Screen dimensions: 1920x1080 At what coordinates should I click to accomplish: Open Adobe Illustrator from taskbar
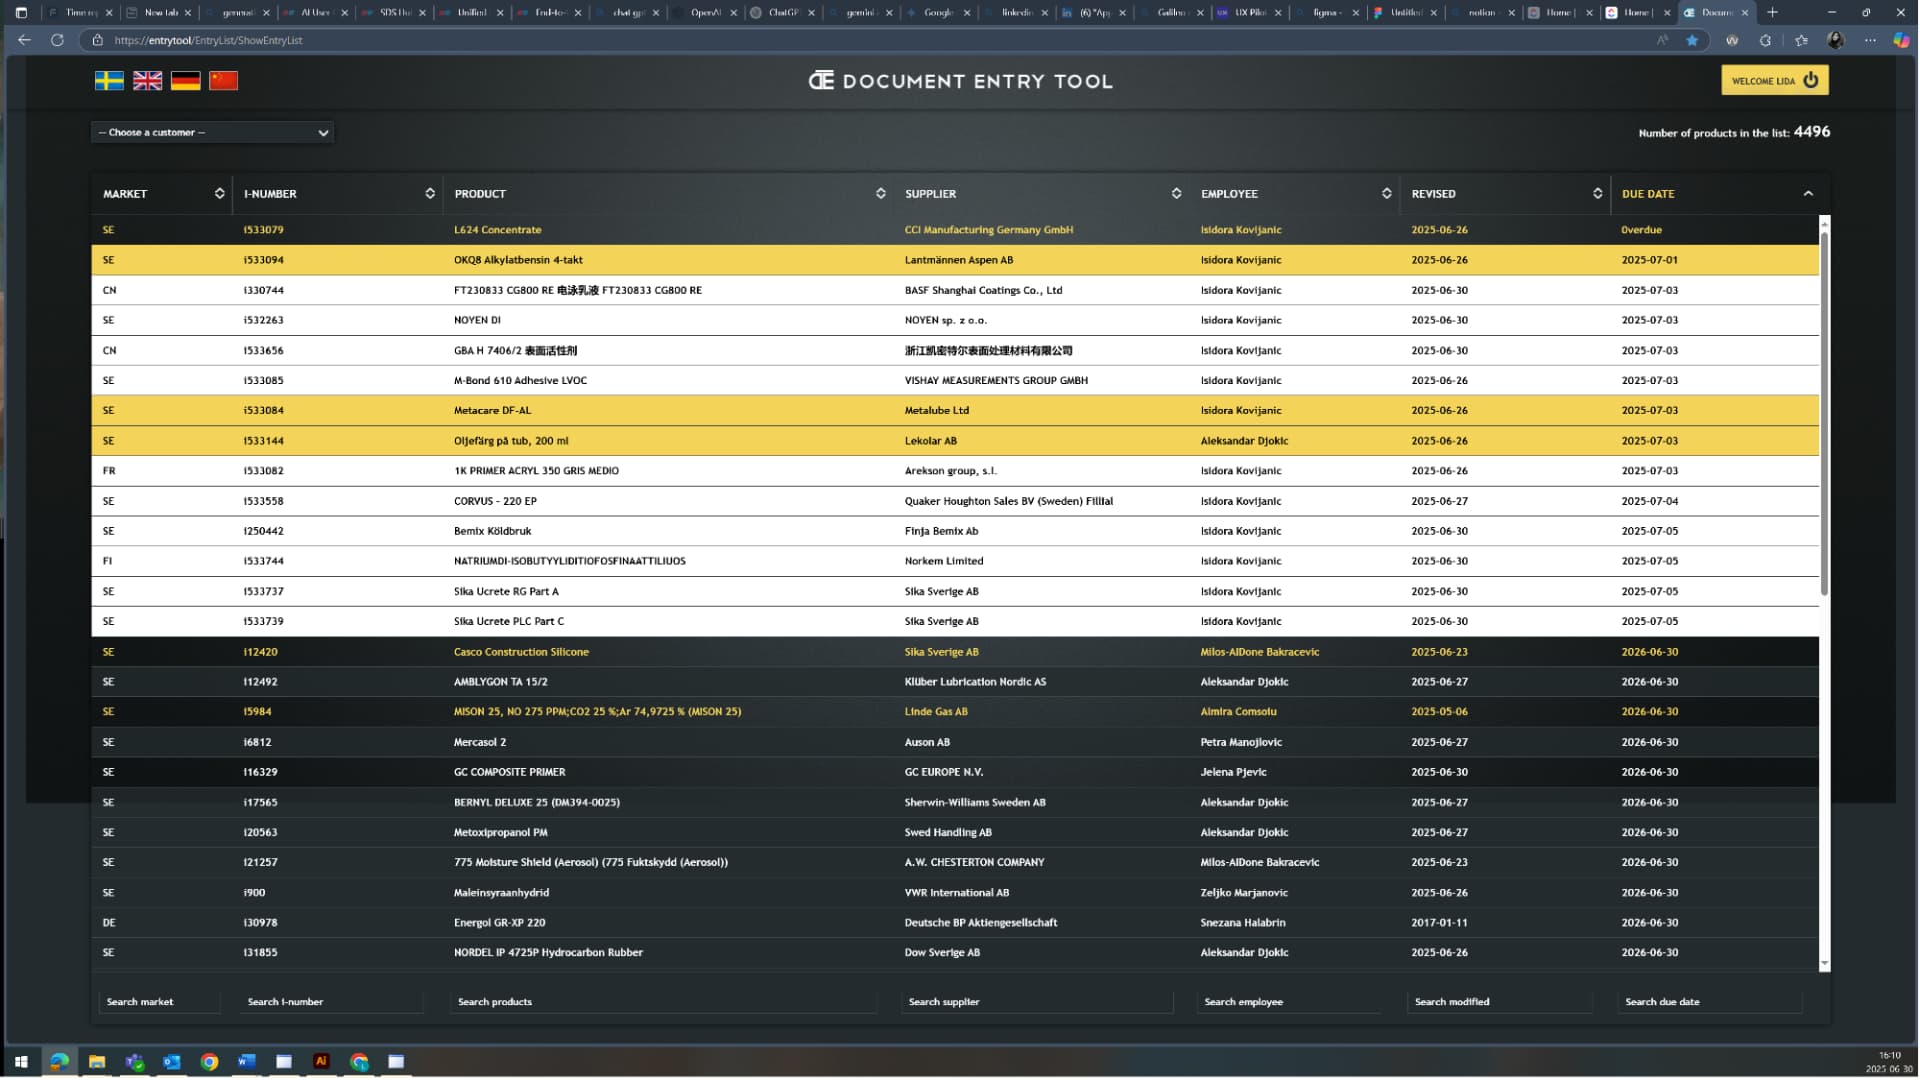pyautogui.click(x=321, y=1061)
